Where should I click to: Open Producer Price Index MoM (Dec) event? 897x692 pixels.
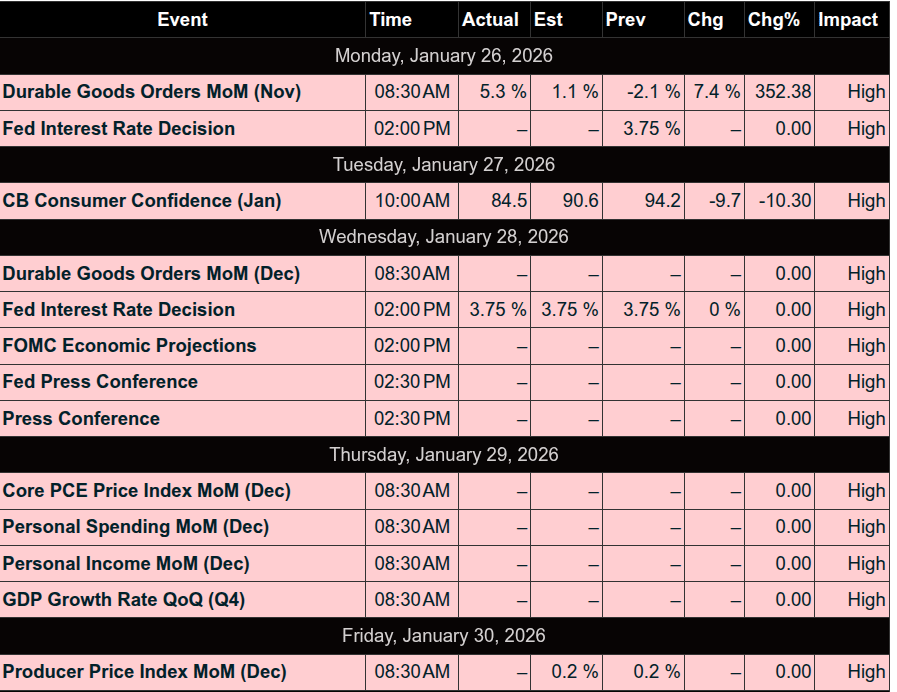(x=145, y=672)
